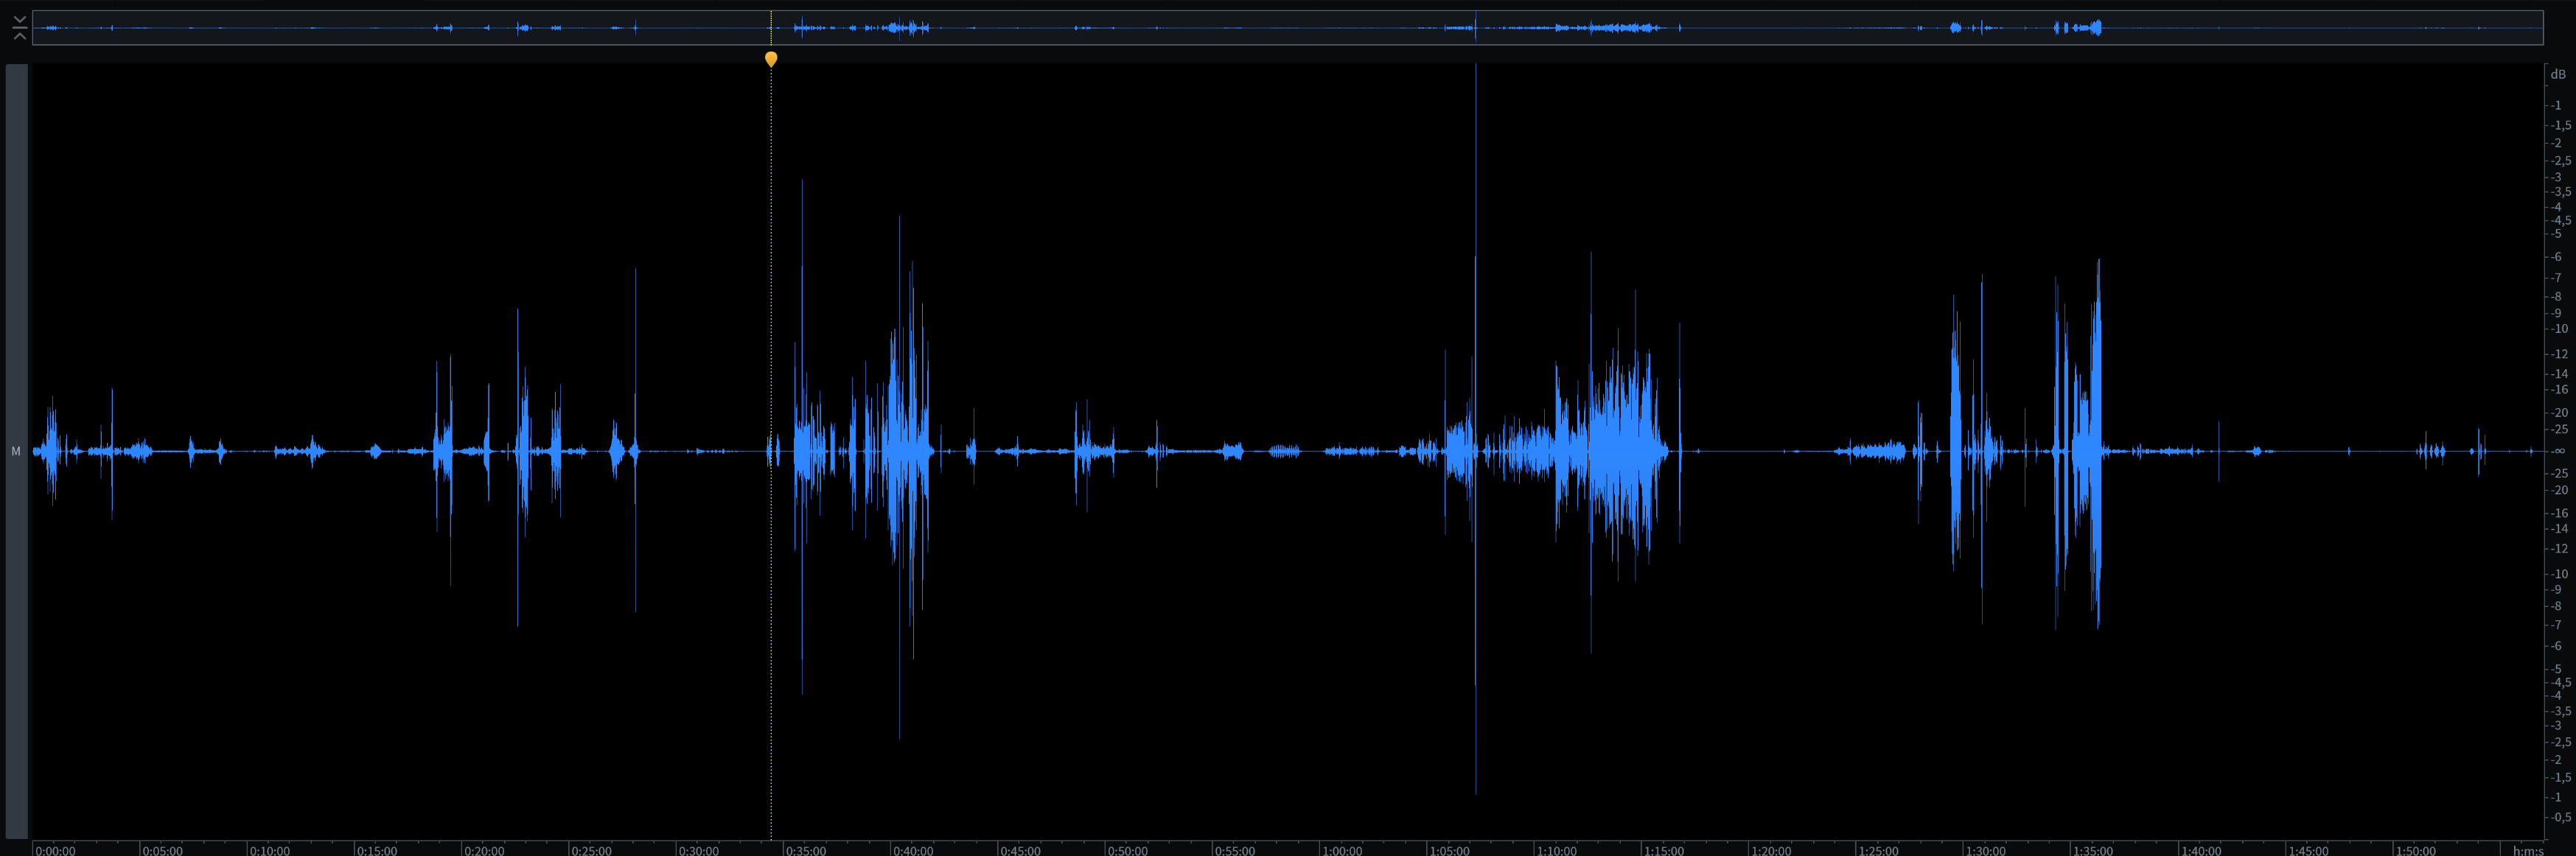Click the 1:00:00 mark on time ruler
The width and height of the screenshot is (2576, 856).
pos(1341,850)
